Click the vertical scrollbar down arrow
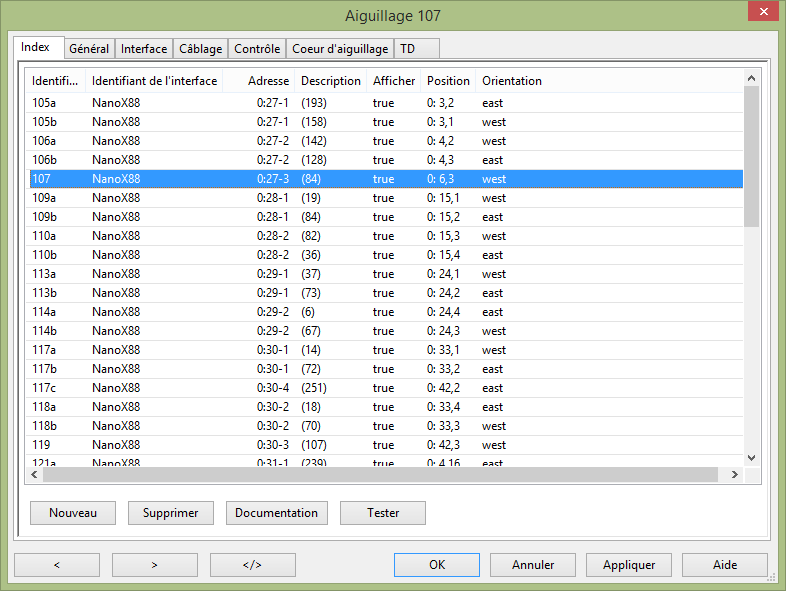Image resolution: width=786 pixels, height=591 pixels. tap(751, 458)
